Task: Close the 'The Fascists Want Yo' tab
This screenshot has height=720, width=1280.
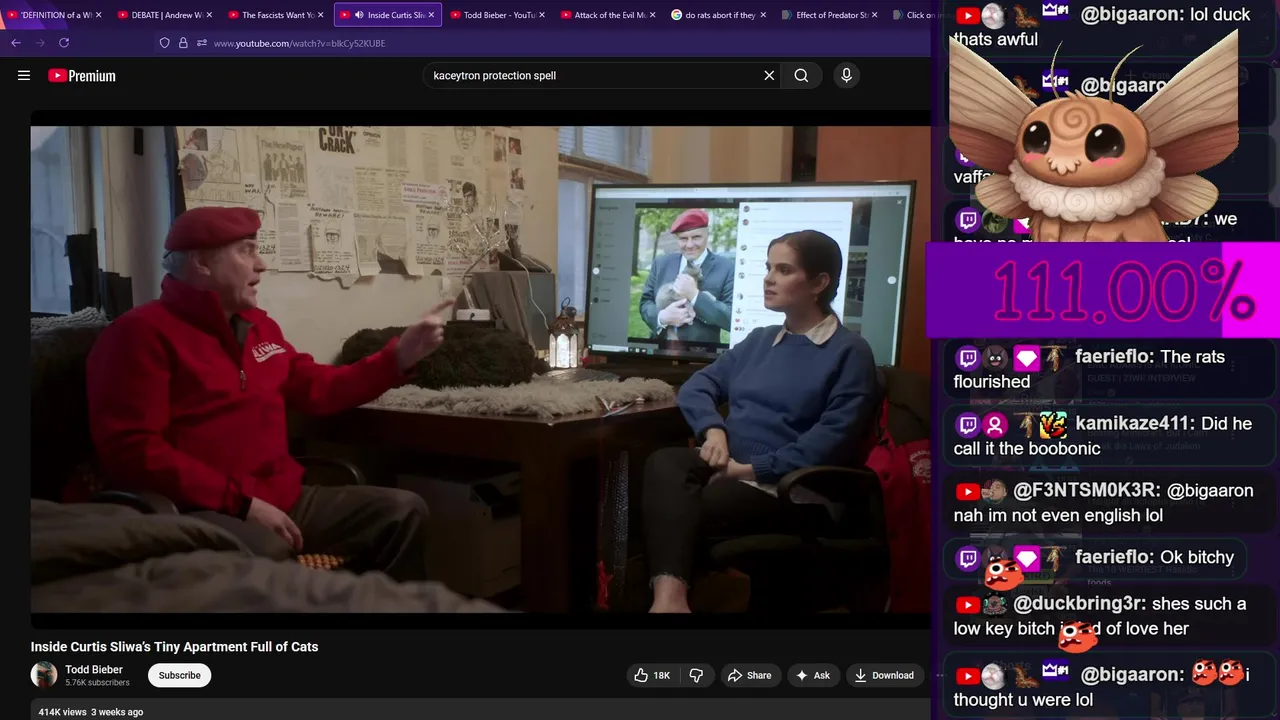Action: coord(320,15)
